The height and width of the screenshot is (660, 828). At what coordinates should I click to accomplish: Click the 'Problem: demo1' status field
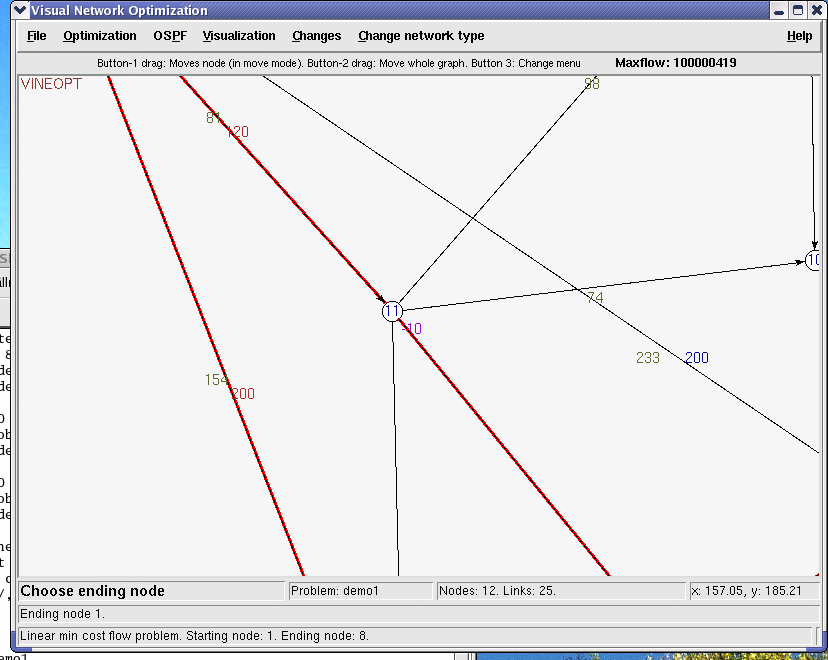[x=361, y=591]
